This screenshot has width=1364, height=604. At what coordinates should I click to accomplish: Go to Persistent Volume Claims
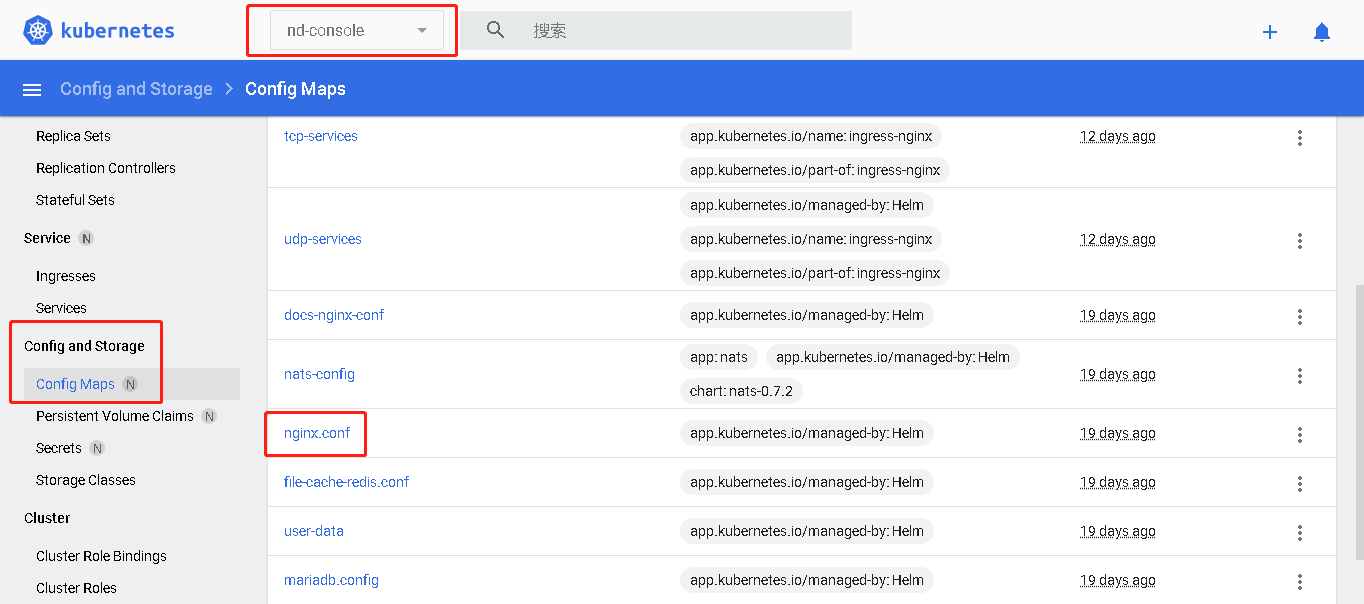click(115, 416)
